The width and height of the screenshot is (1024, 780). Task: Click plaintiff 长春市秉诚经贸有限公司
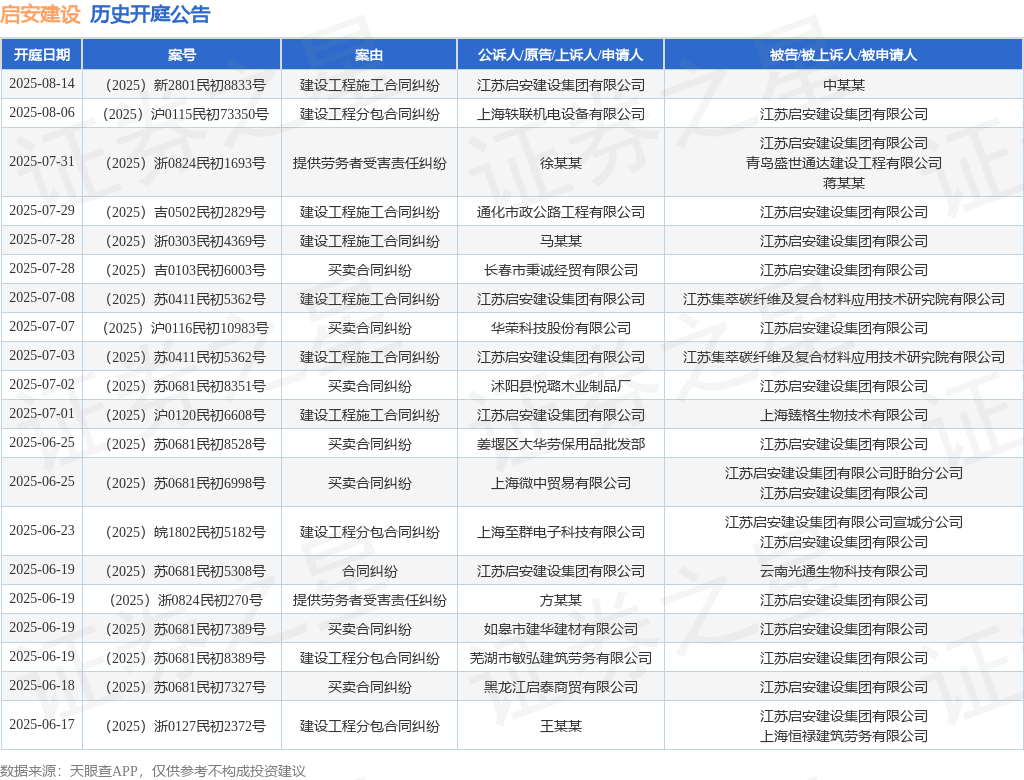561,270
